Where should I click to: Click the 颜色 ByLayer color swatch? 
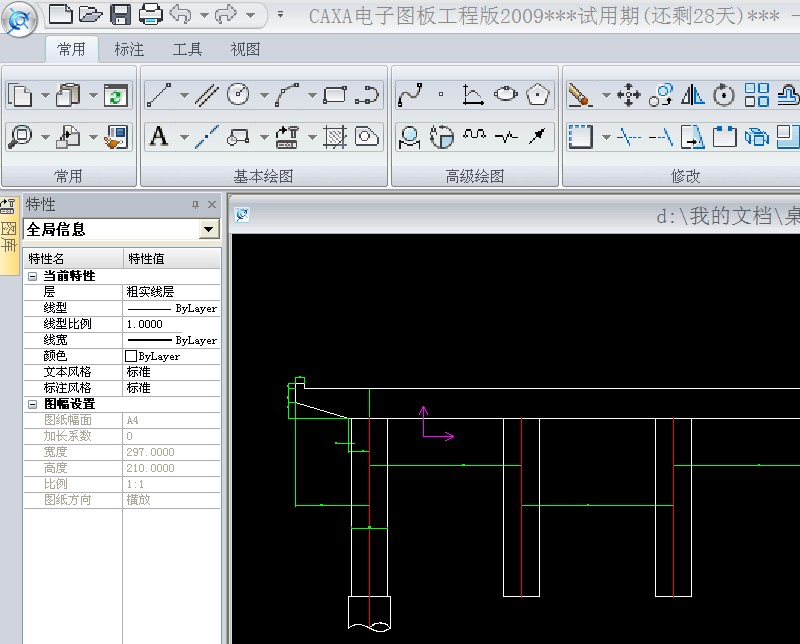pos(131,356)
